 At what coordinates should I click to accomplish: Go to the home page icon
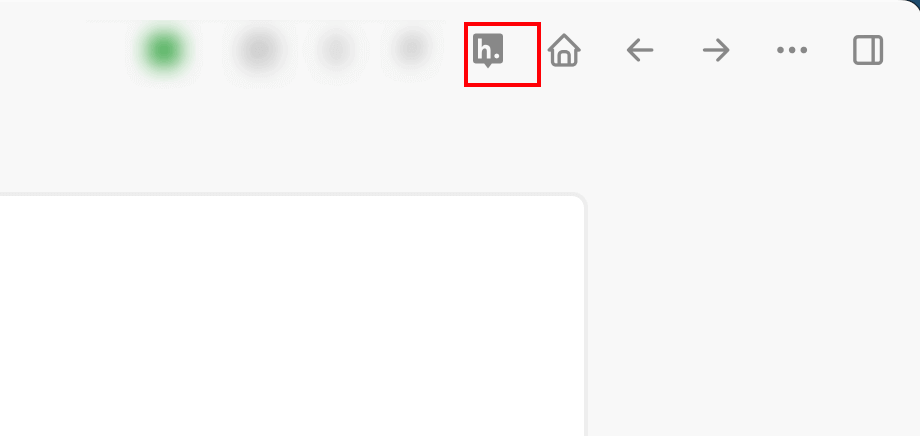[x=564, y=50]
